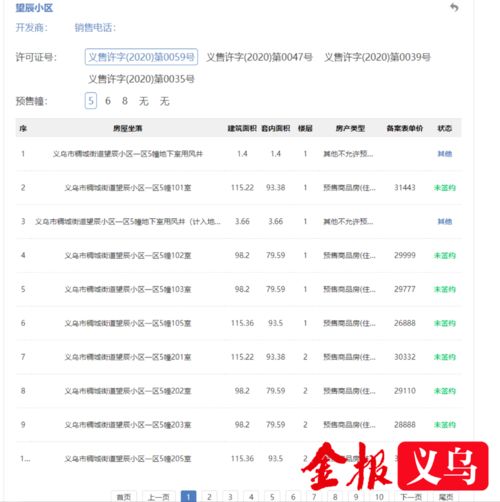Select the 5幢105室 address cell
Image resolution: width=500 pixels, height=502 pixels.
coord(128,323)
